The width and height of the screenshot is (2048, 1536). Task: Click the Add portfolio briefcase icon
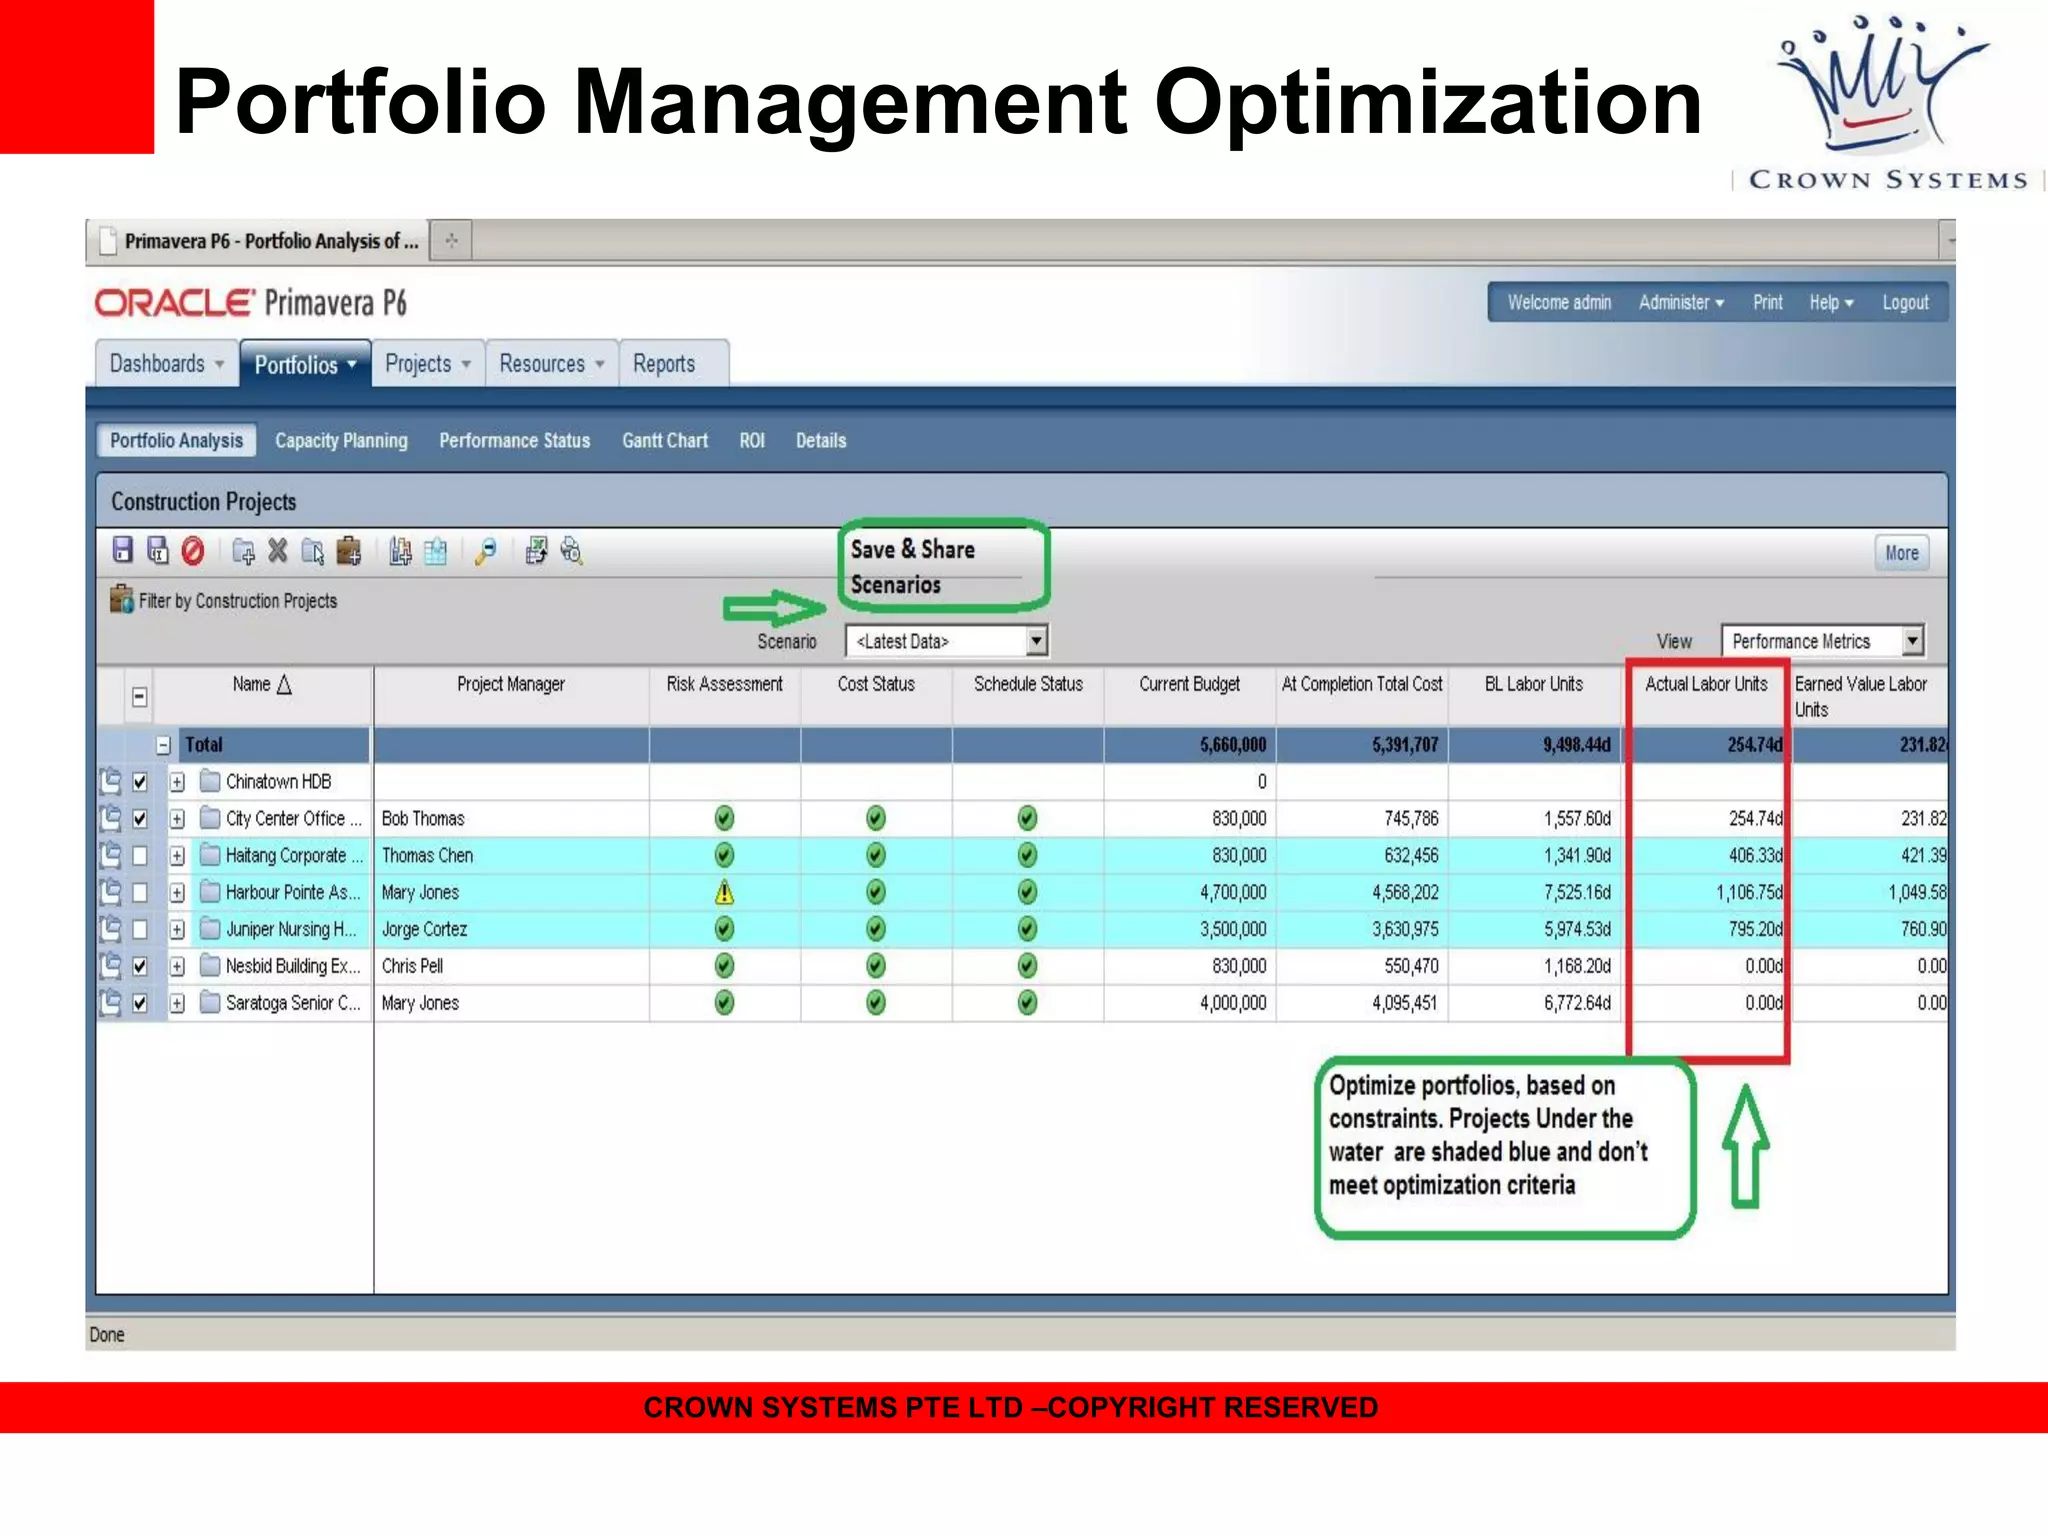click(348, 551)
